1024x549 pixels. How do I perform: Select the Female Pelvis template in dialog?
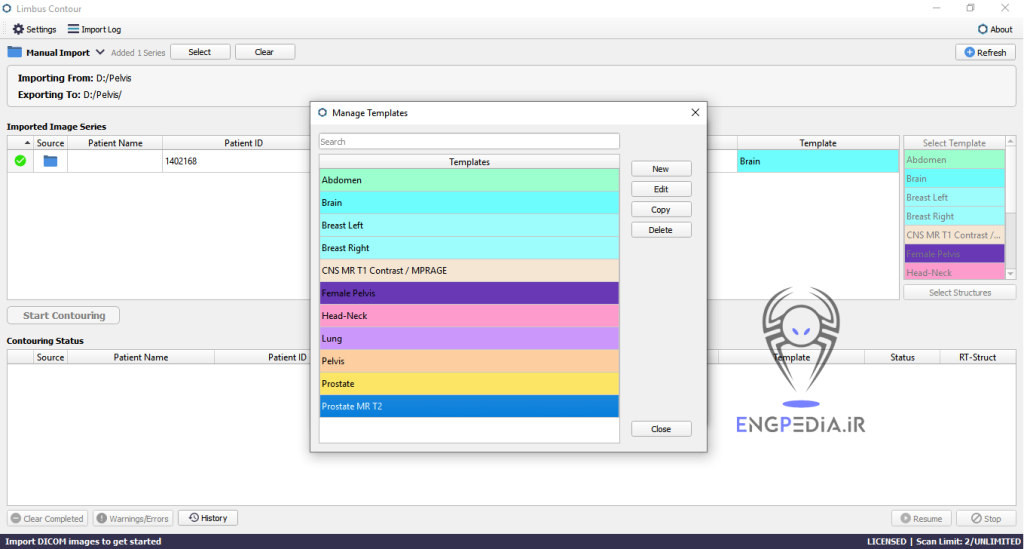point(469,293)
